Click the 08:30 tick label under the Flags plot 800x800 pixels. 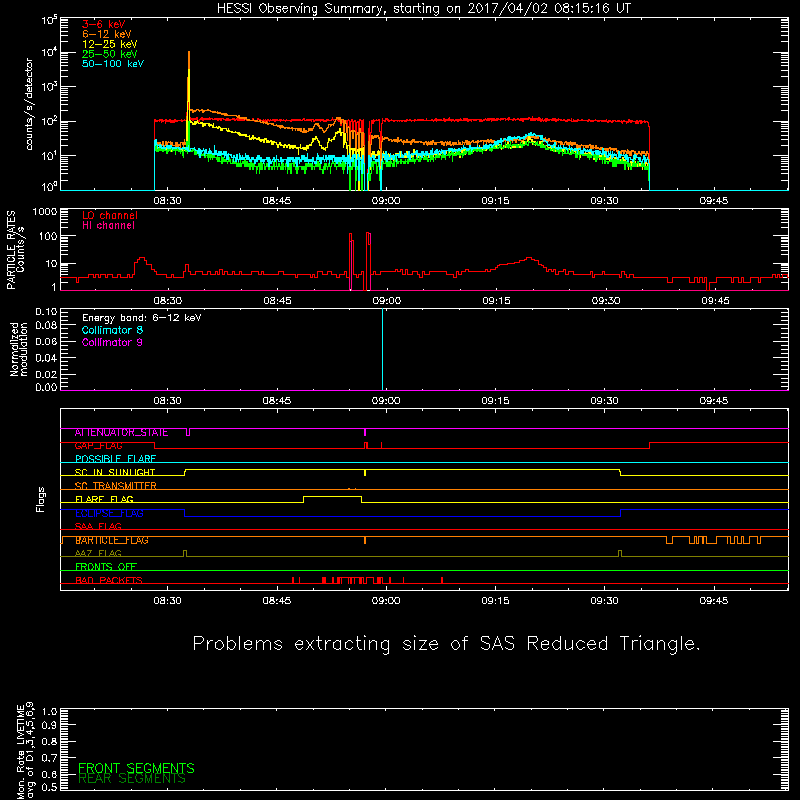click(167, 601)
